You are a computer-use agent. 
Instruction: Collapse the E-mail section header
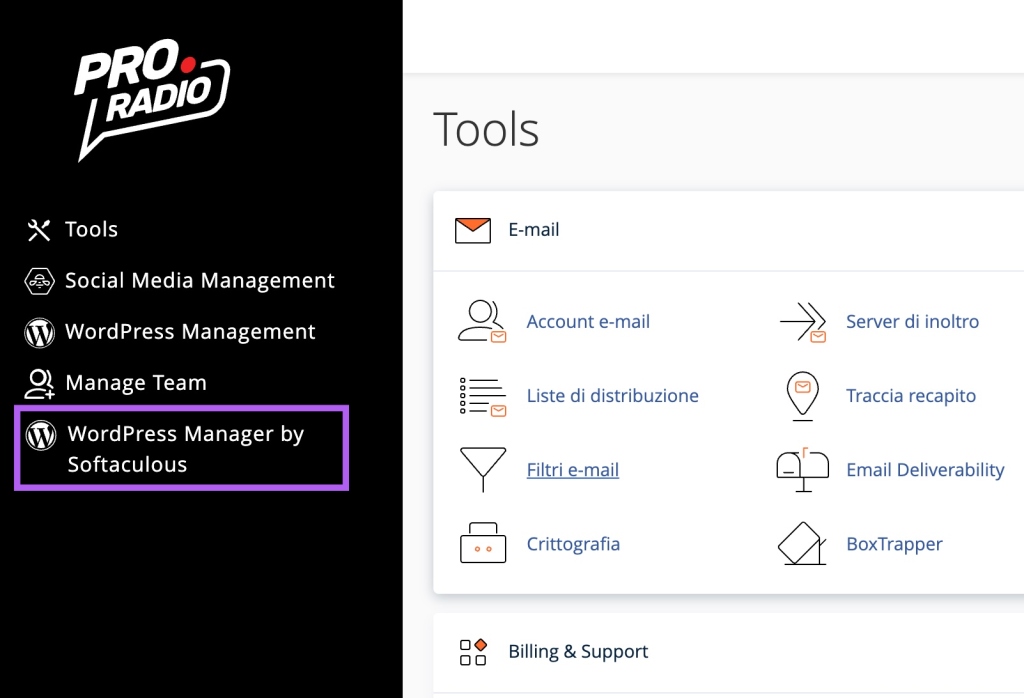[x=533, y=230]
